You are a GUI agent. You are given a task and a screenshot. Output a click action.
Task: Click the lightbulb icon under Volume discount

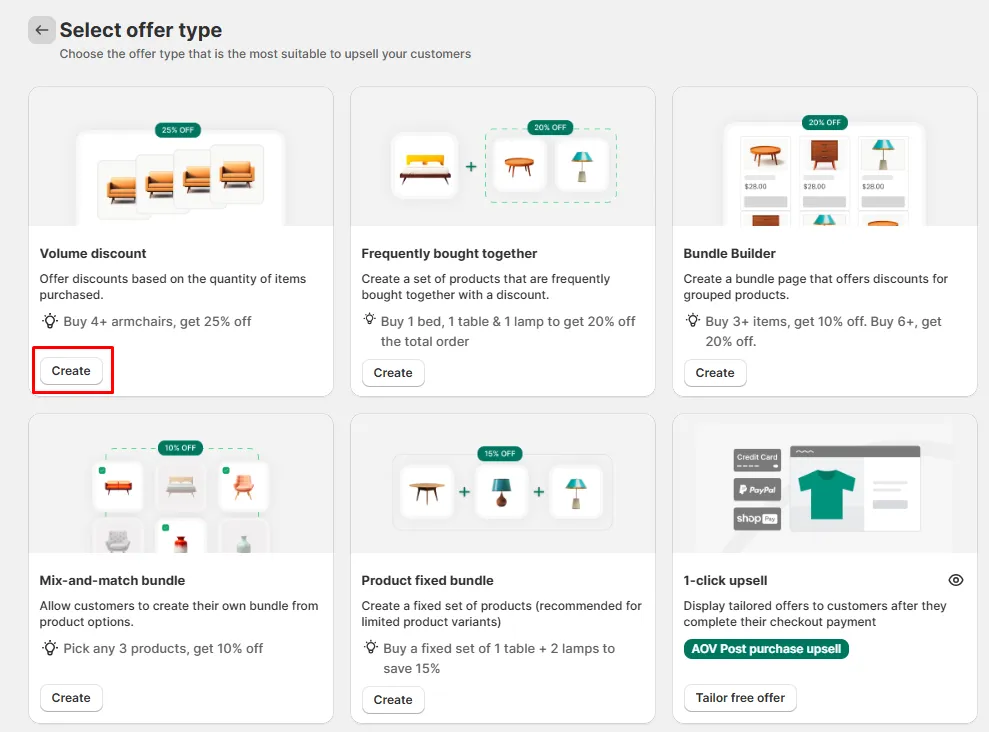tap(50, 321)
